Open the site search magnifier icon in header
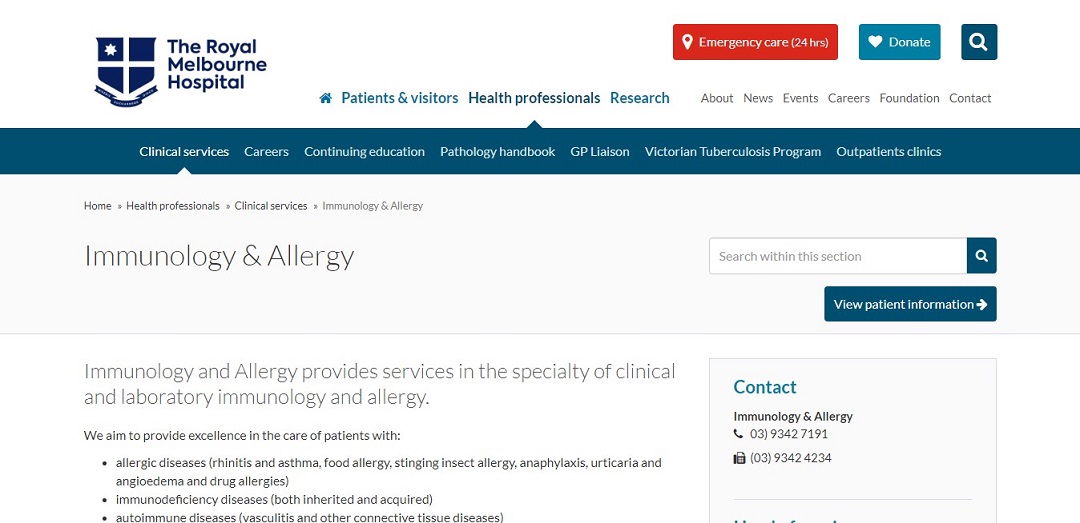 click(979, 42)
